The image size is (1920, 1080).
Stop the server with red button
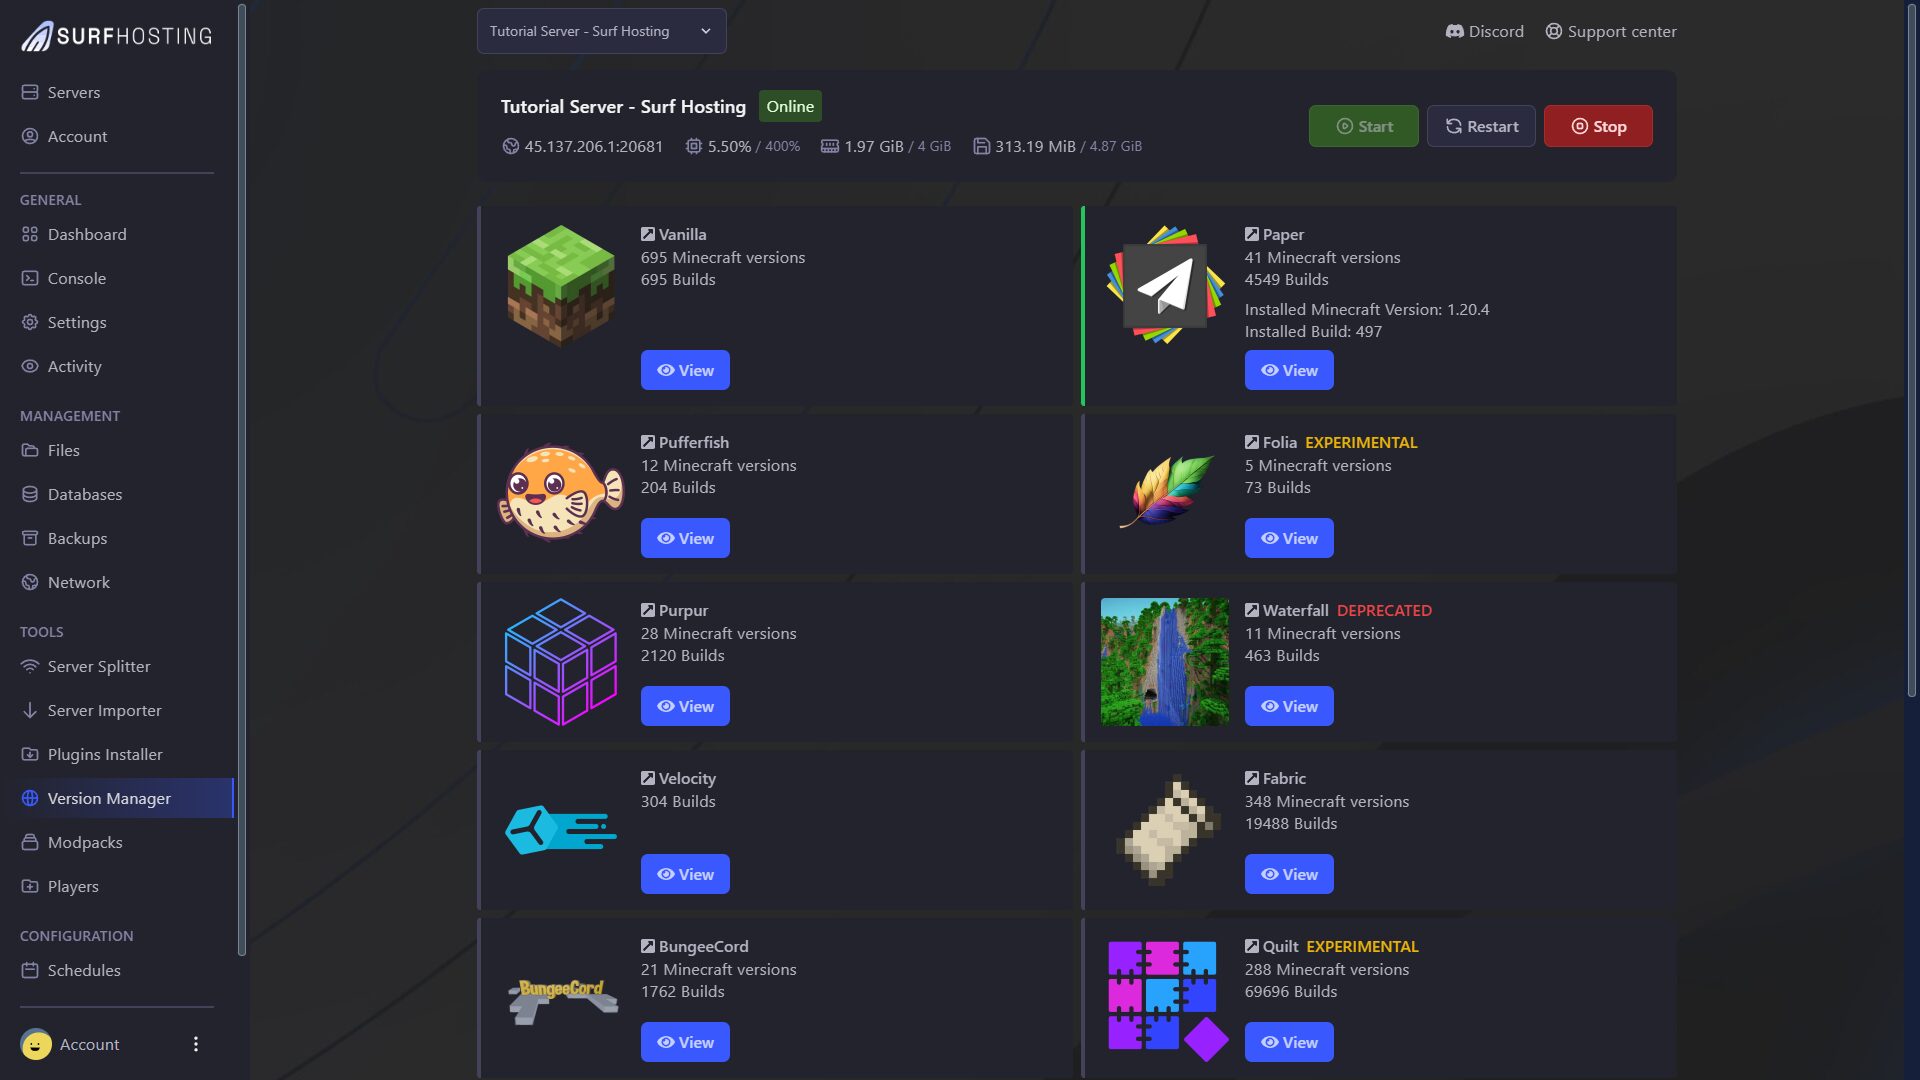click(x=1598, y=127)
